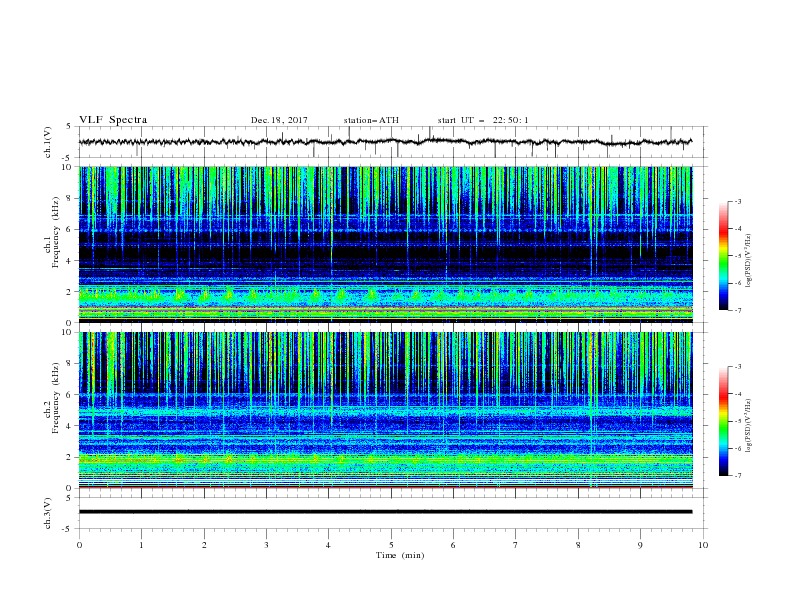Click the '3' tick on the time axis

[266, 545]
